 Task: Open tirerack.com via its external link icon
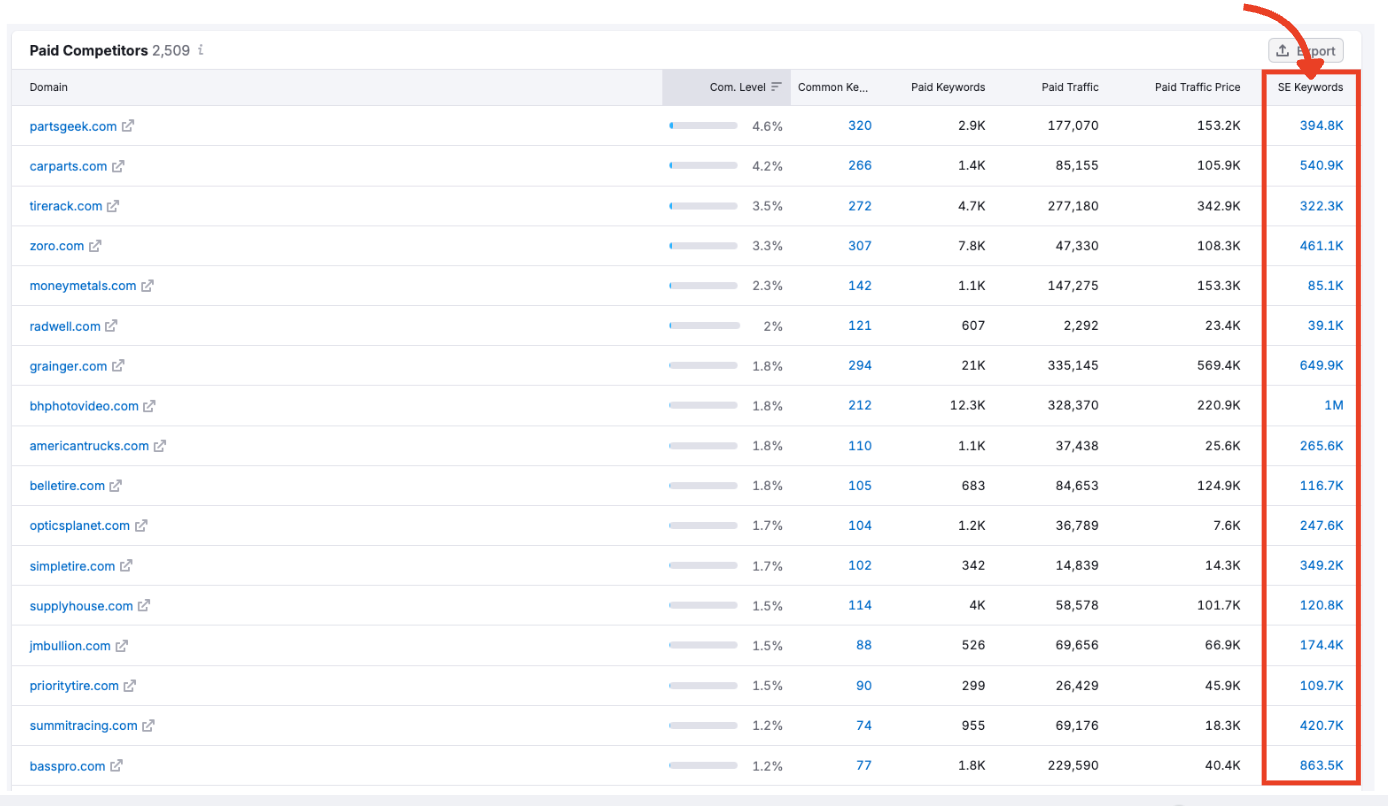pyautogui.click(x=114, y=206)
